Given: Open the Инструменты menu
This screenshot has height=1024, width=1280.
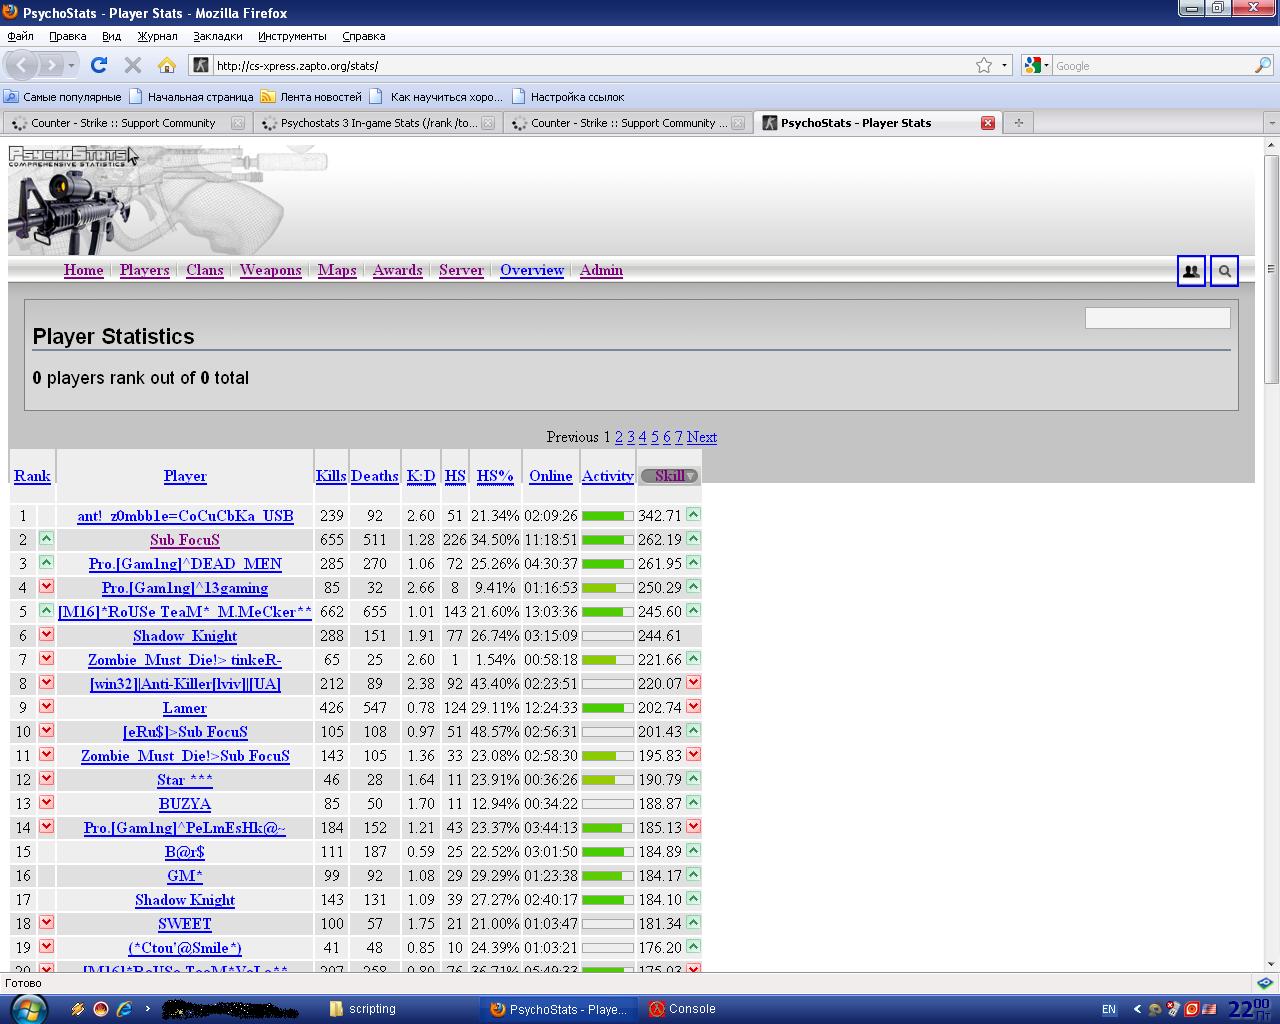Looking at the screenshot, I should (292, 36).
